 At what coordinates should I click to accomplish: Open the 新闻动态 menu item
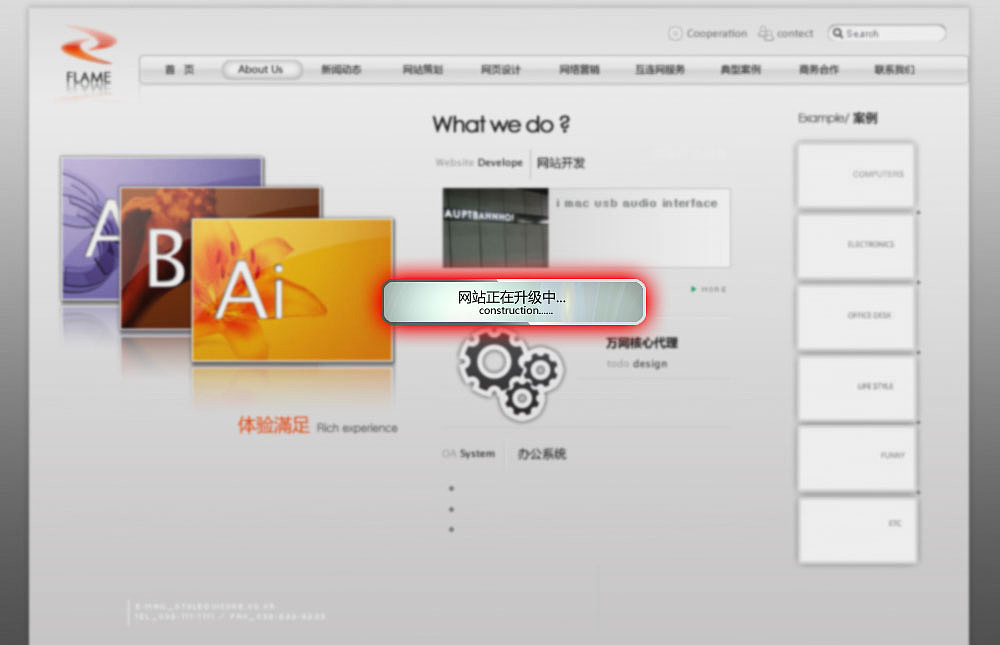pos(341,70)
